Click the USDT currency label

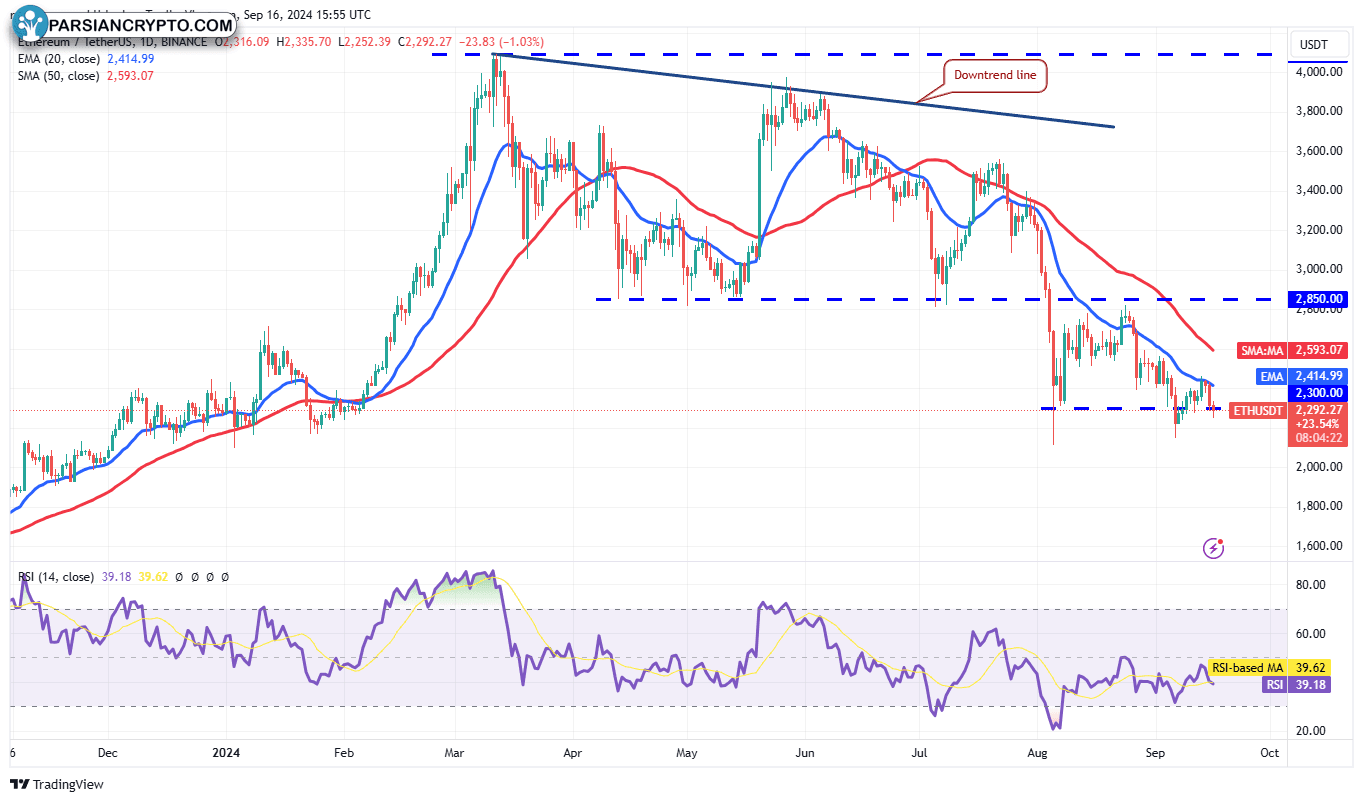tap(1313, 44)
